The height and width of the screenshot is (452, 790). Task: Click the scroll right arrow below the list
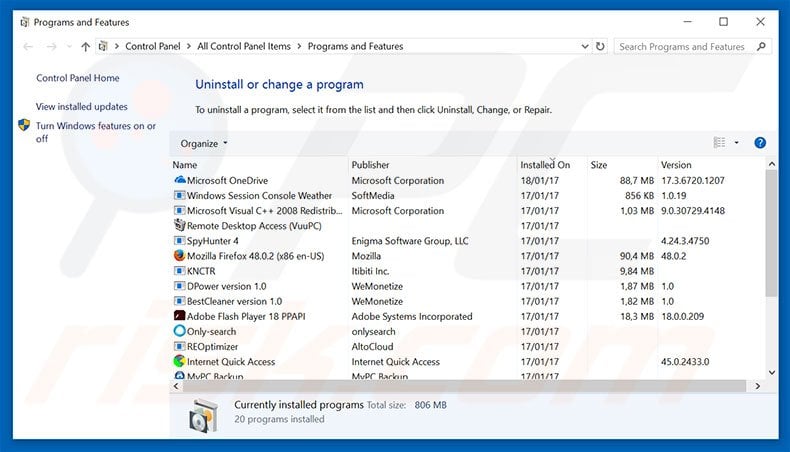tap(757, 386)
